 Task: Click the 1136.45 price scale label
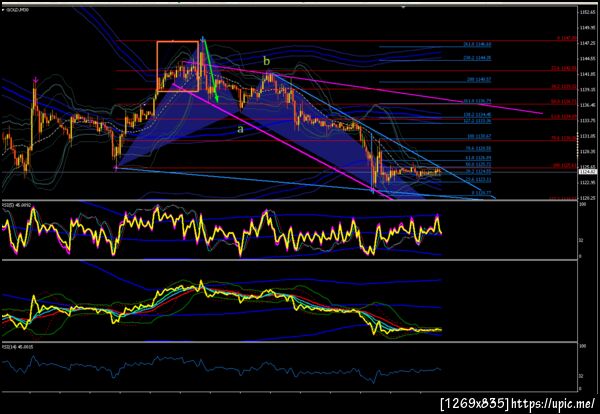[x=586, y=105]
